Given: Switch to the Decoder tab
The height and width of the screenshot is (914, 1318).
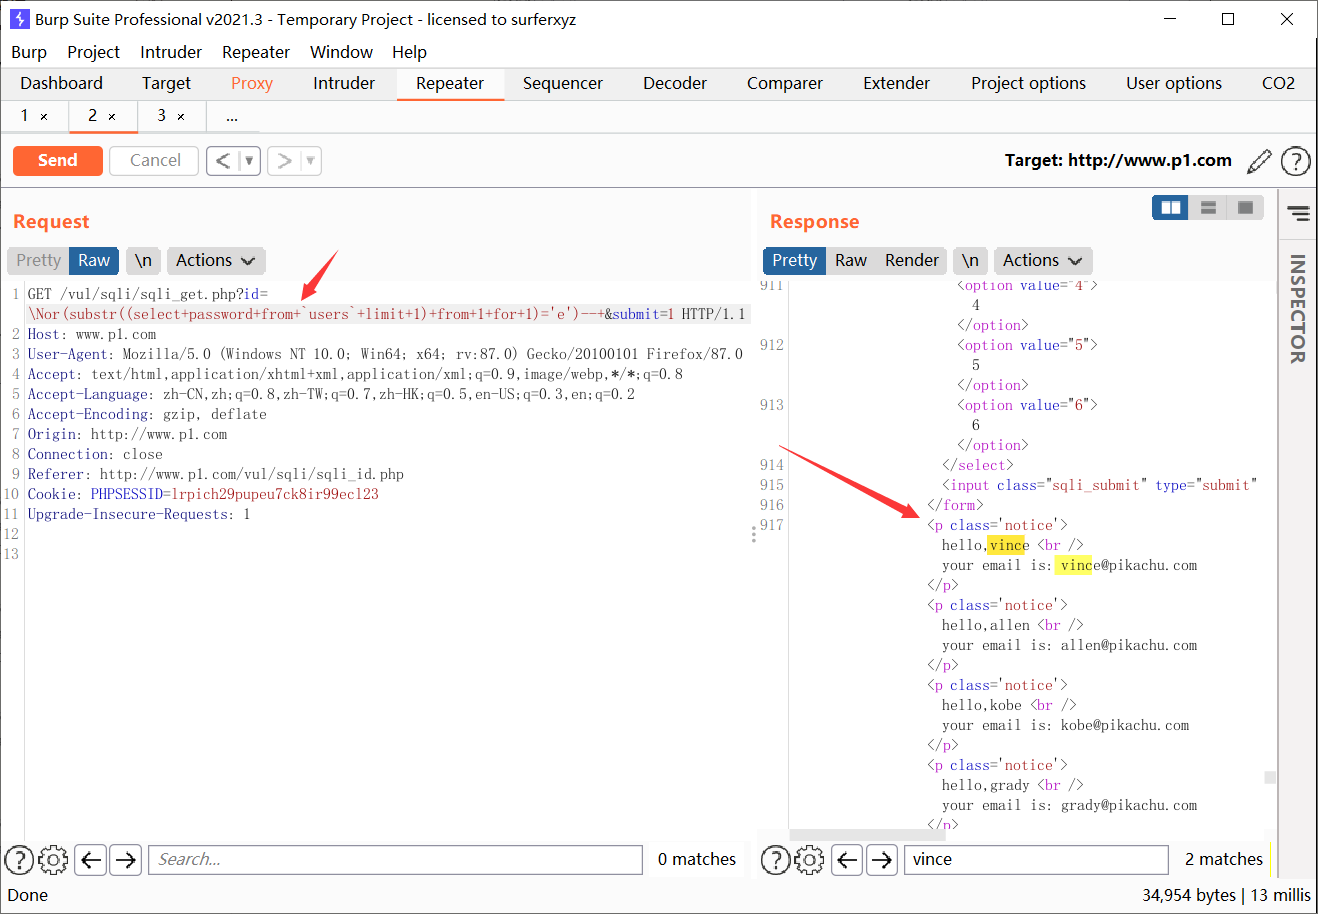Looking at the screenshot, I should click(x=675, y=83).
